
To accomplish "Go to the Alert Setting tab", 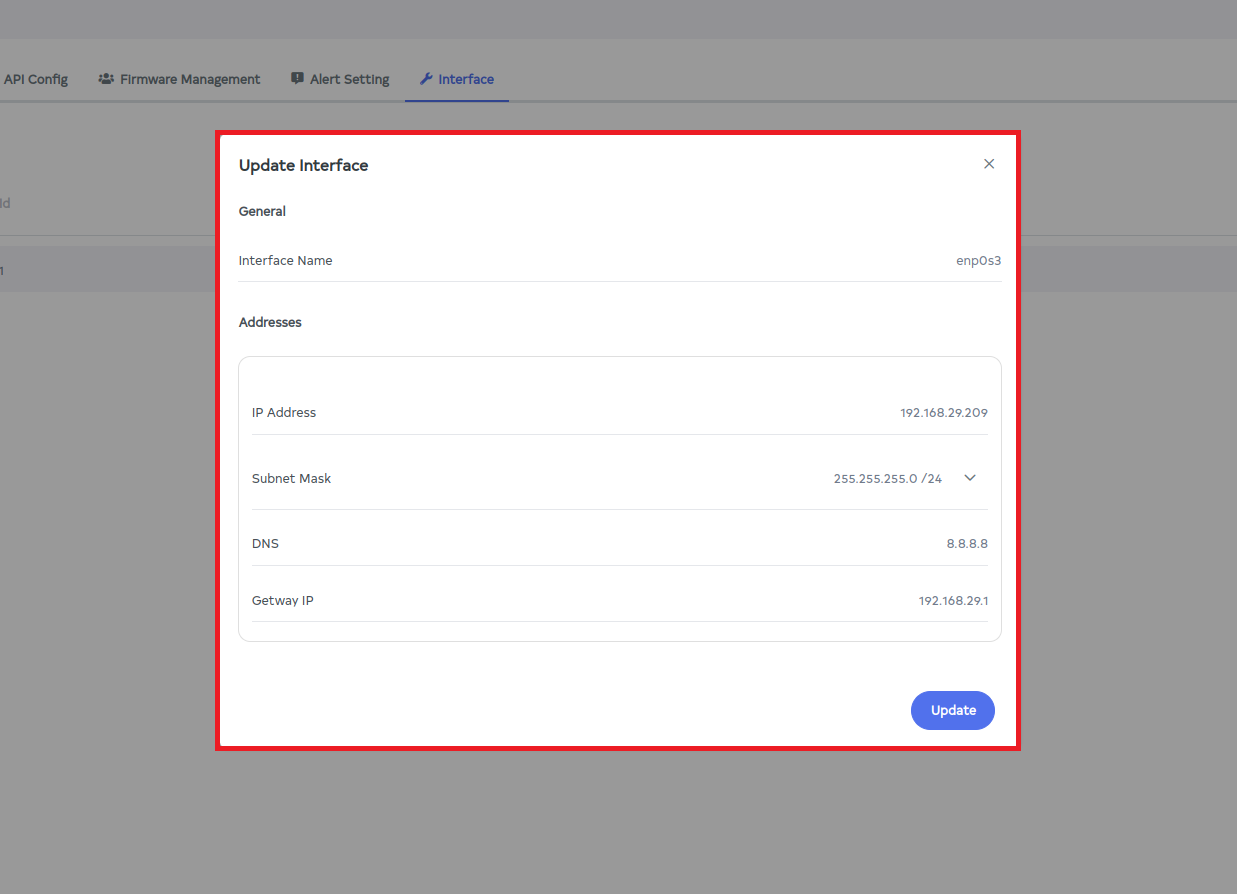I will (349, 79).
